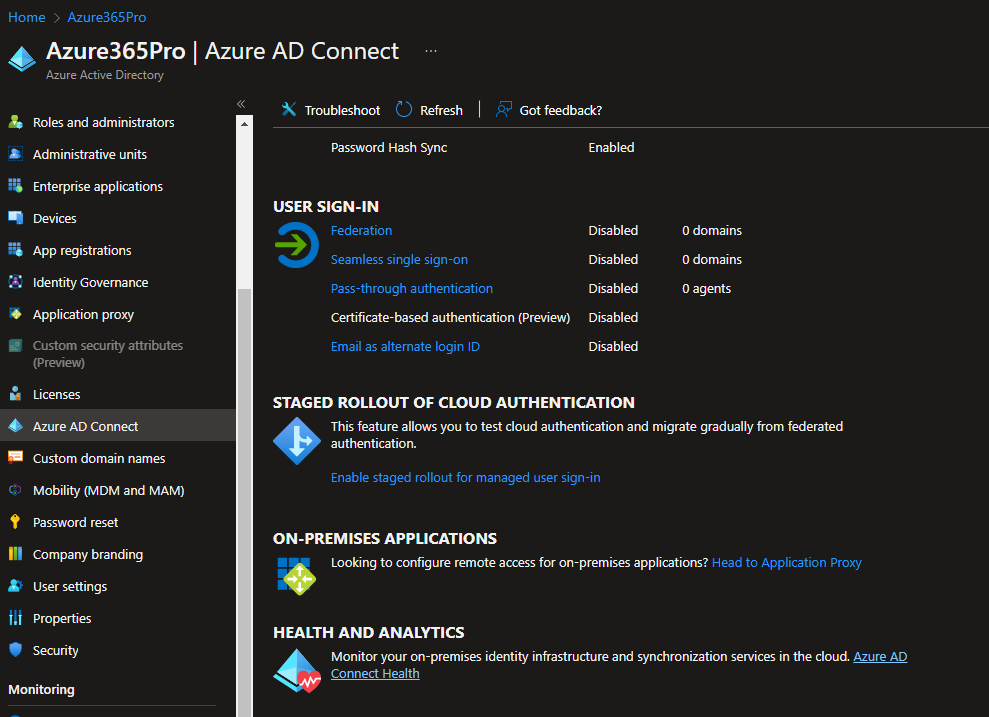Click the App registrations icon
This screenshot has height=717, width=989.
16,250
